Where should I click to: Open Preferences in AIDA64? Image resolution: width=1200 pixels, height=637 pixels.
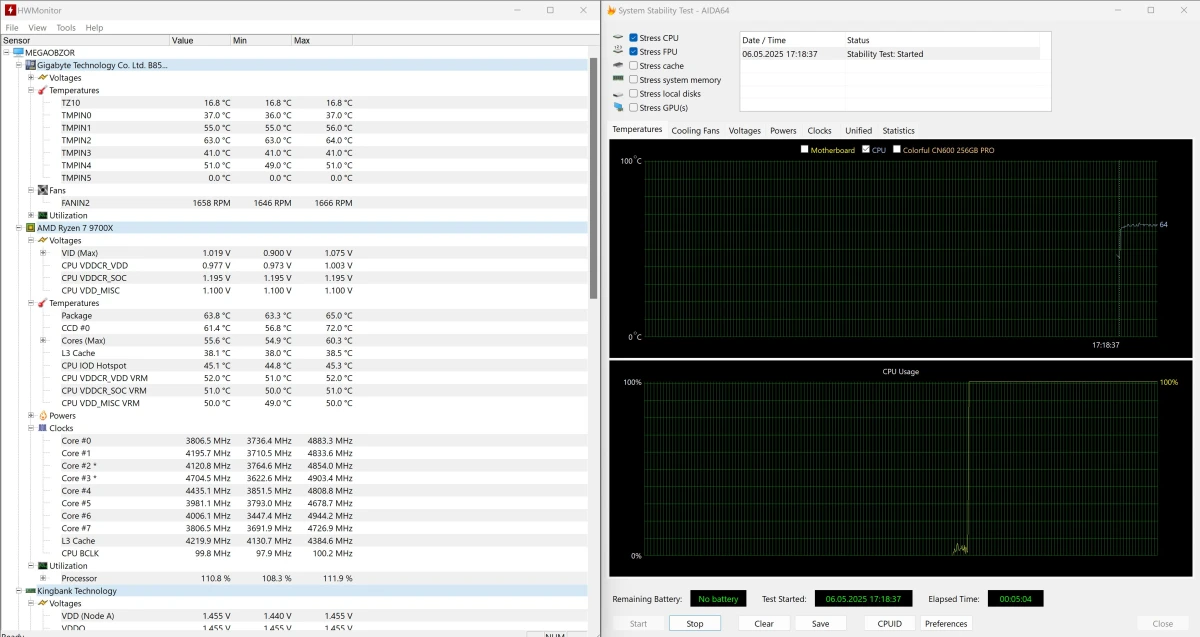[946, 623]
